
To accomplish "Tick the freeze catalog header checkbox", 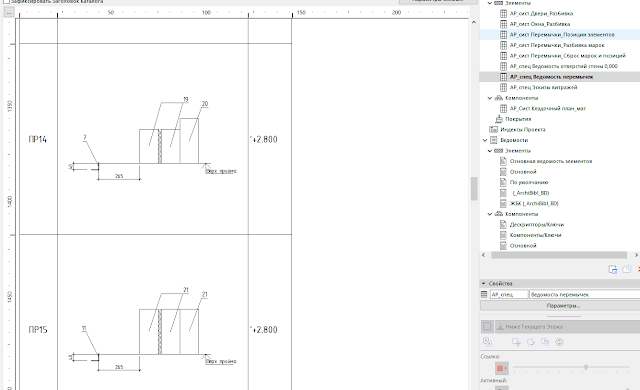I will tap(7, 2).
